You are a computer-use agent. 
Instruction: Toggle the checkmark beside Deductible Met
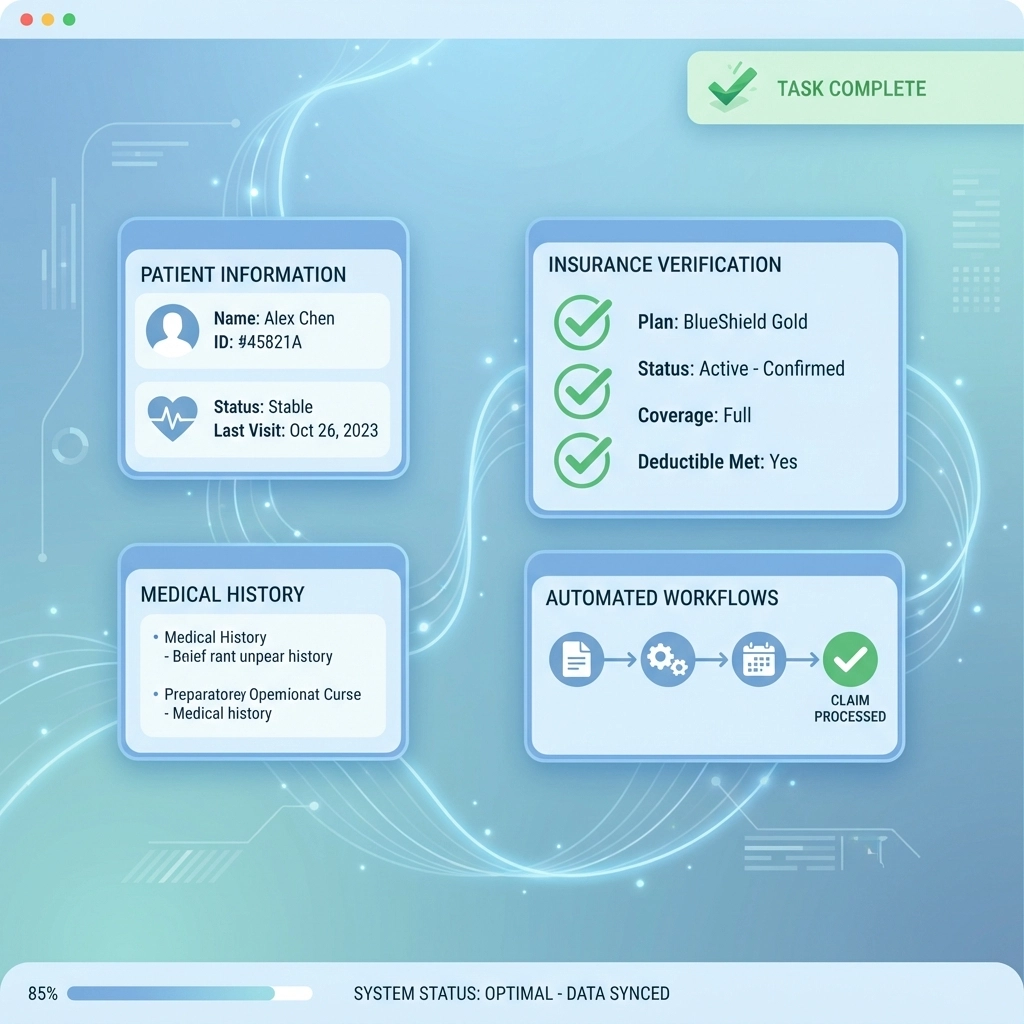point(582,459)
